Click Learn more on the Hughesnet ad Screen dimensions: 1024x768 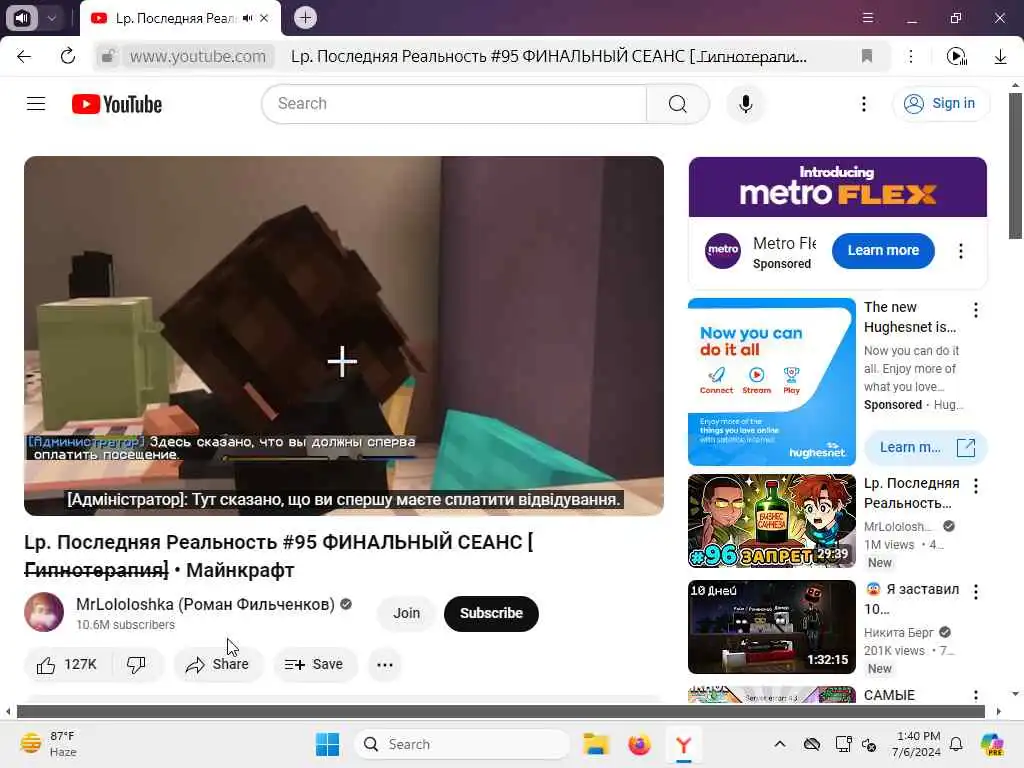point(925,447)
